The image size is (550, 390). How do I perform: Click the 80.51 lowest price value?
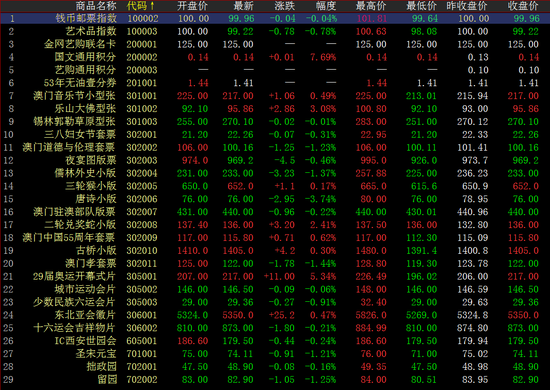(x=424, y=380)
